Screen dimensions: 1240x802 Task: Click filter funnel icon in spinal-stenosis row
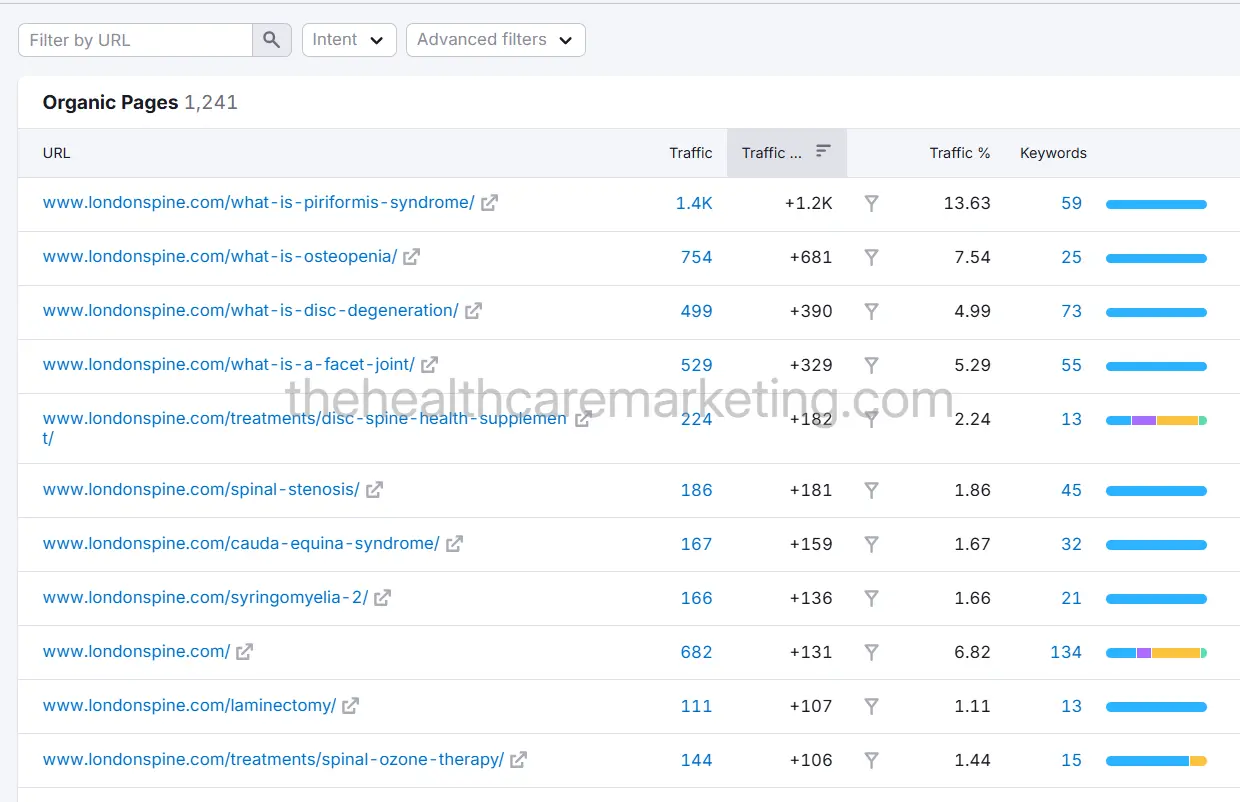pos(871,490)
